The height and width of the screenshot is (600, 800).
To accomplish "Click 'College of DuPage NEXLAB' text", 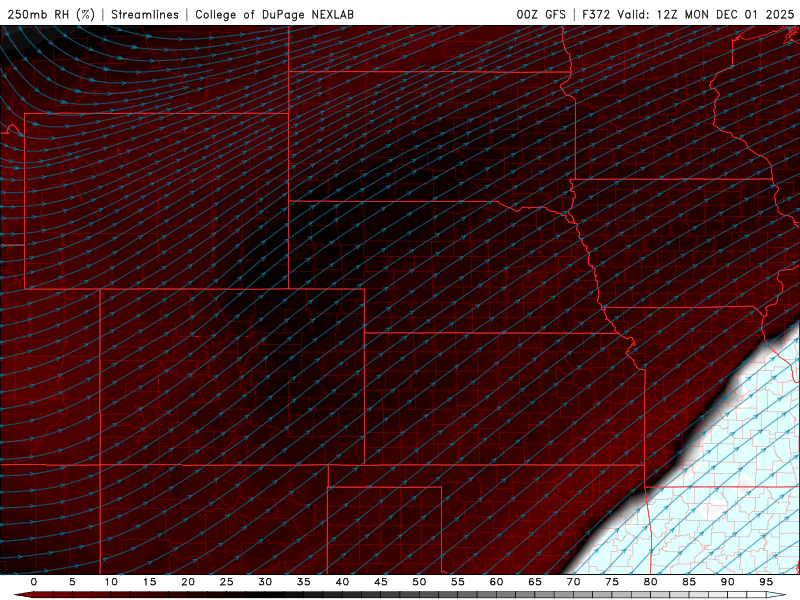I will (274, 14).
